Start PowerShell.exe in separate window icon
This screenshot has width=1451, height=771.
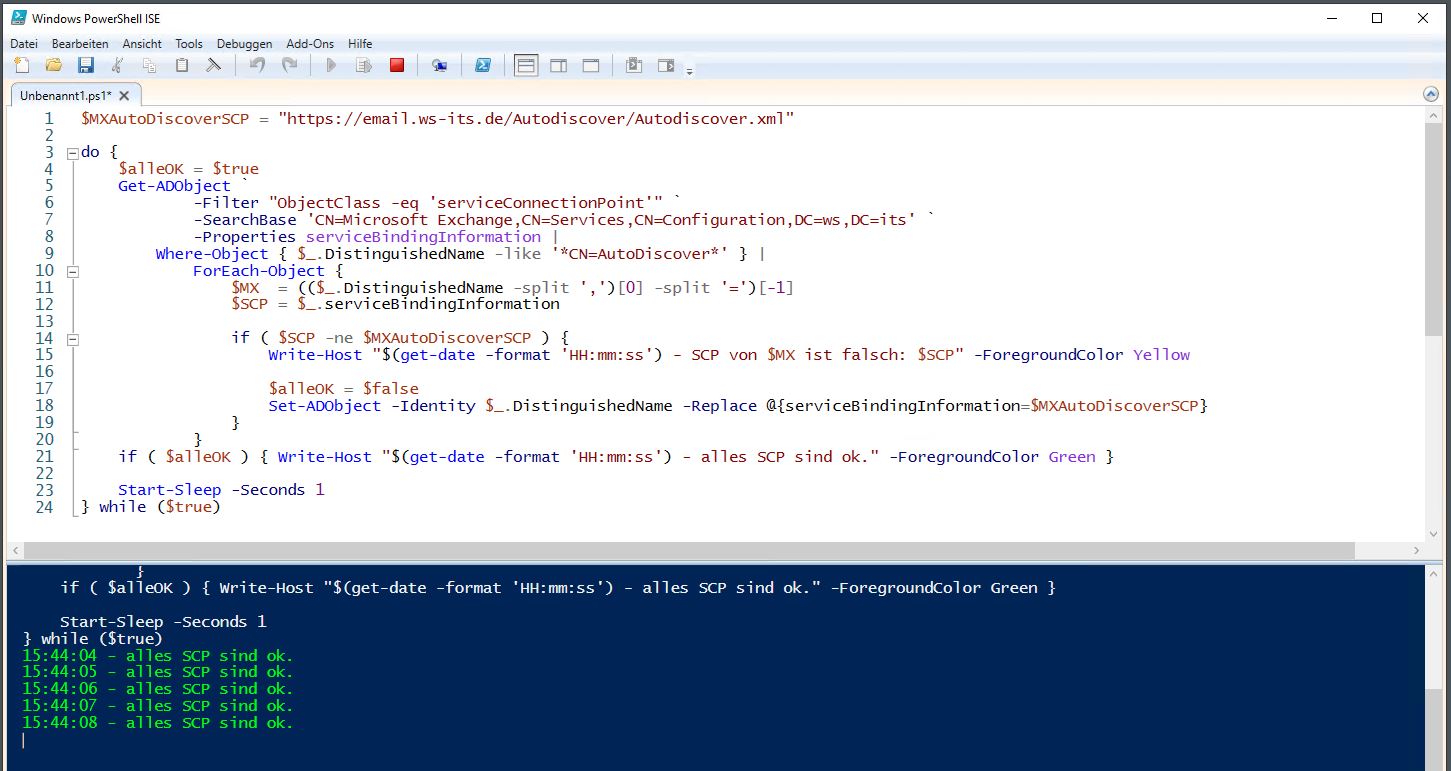click(482, 65)
